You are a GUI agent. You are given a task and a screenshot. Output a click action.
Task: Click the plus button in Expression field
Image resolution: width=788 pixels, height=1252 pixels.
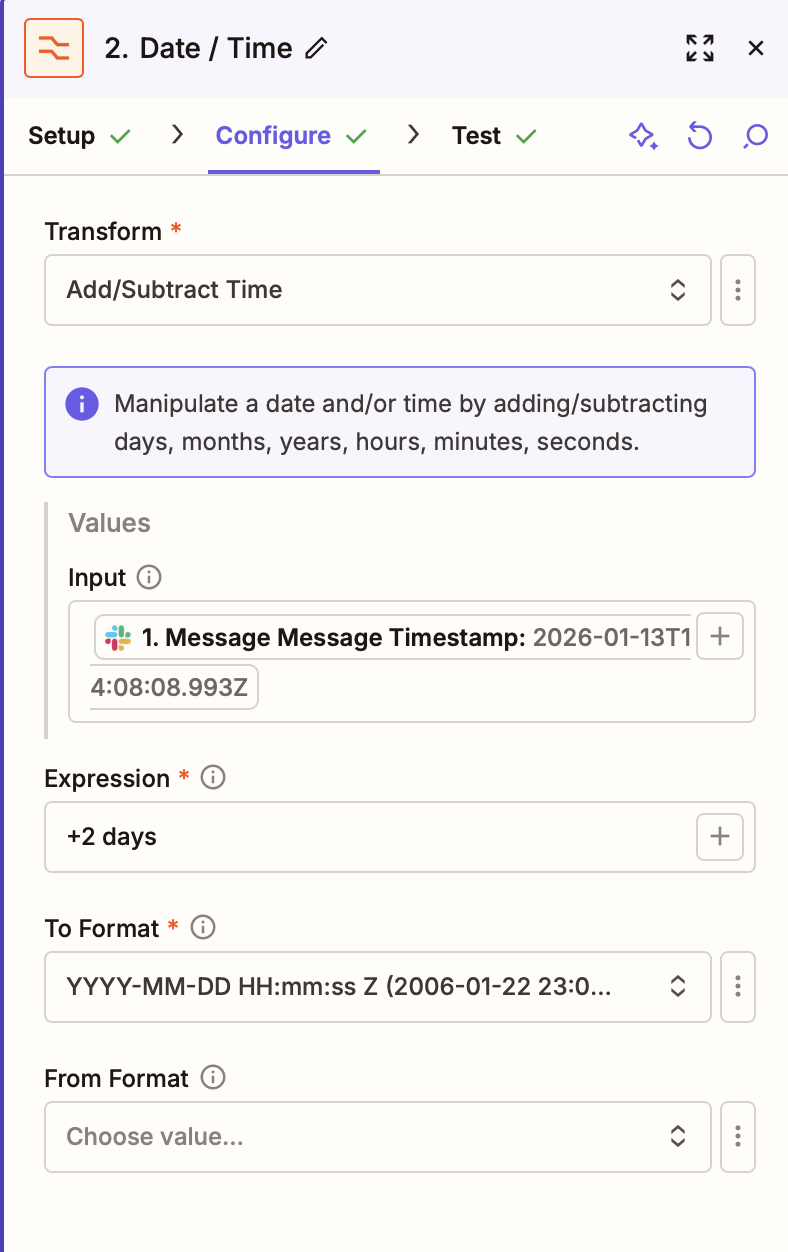(x=719, y=837)
